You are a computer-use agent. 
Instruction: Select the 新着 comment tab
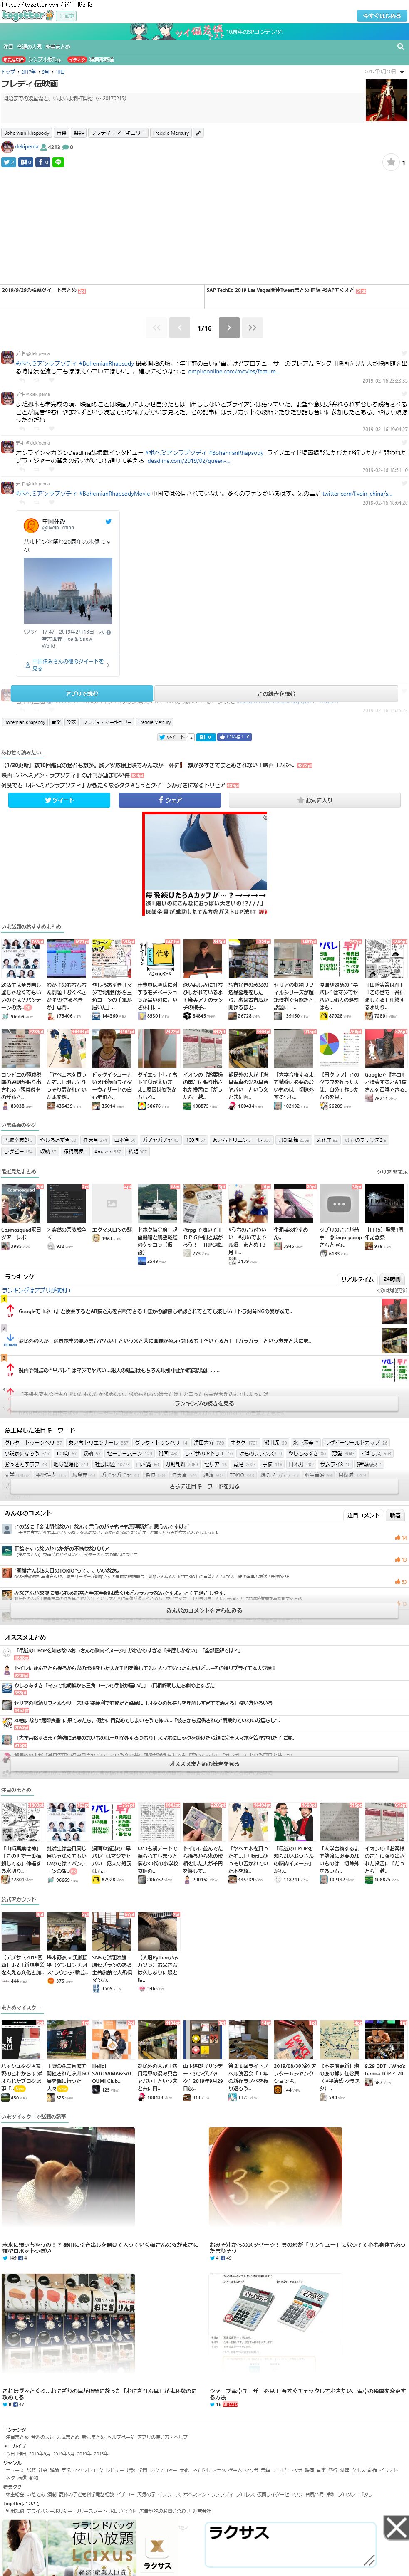[395, 1515]
